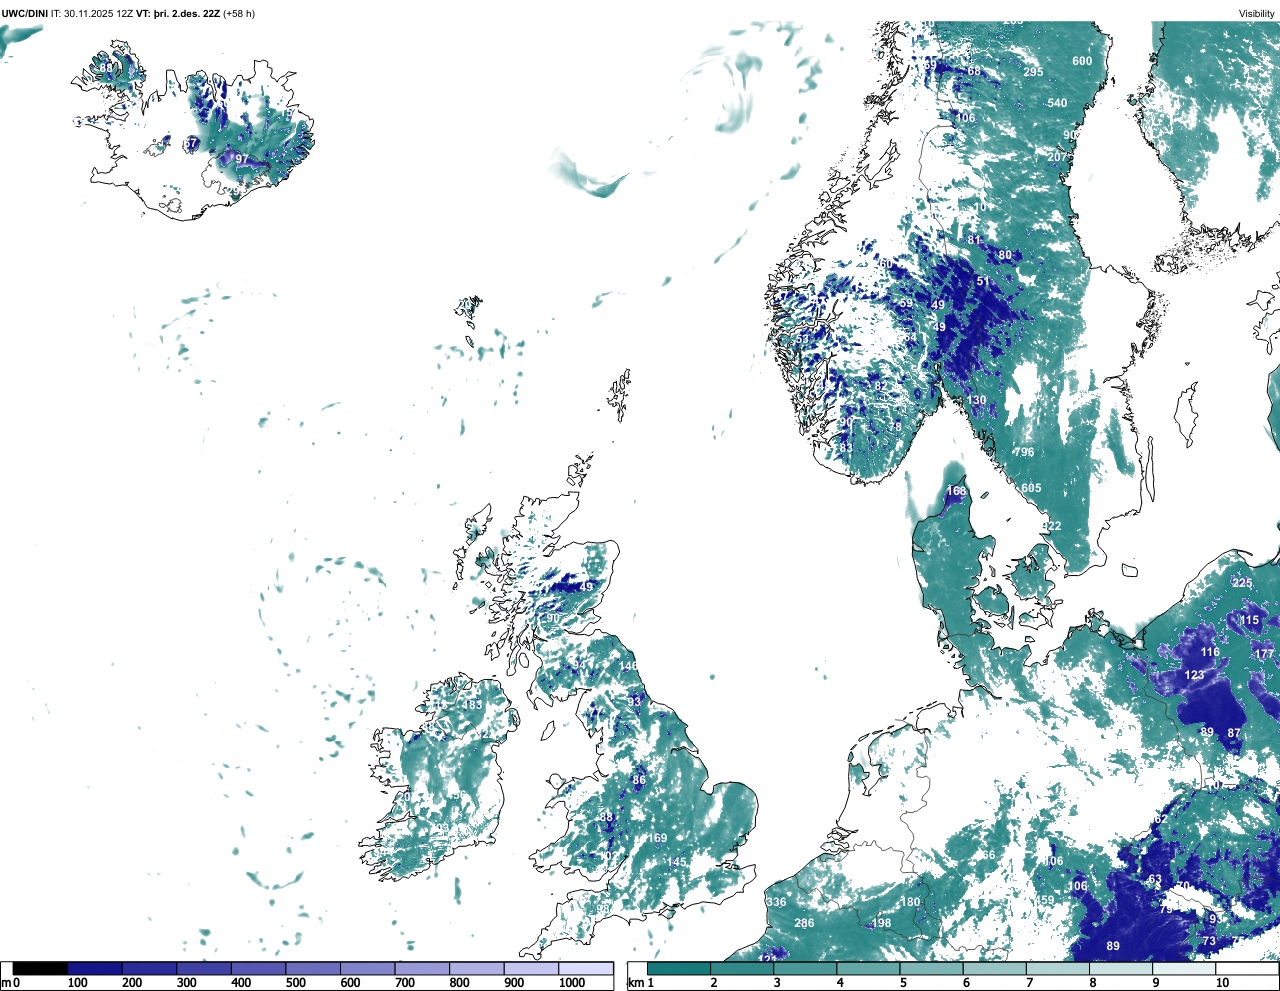1280x991 pixels.
Task: Click the 100–200 m dark blue legend swatch
Action: 95,968
